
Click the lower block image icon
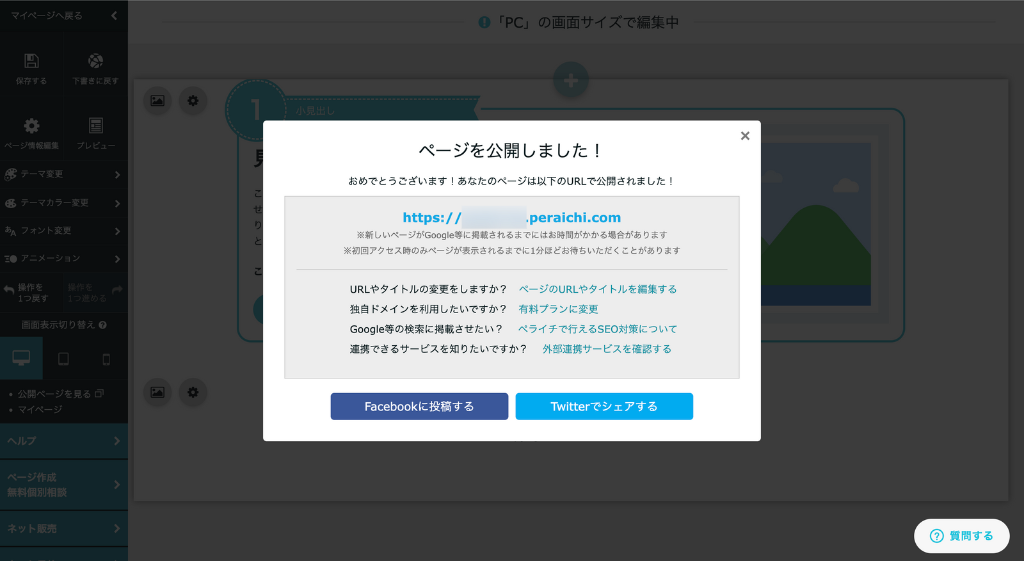157,393
